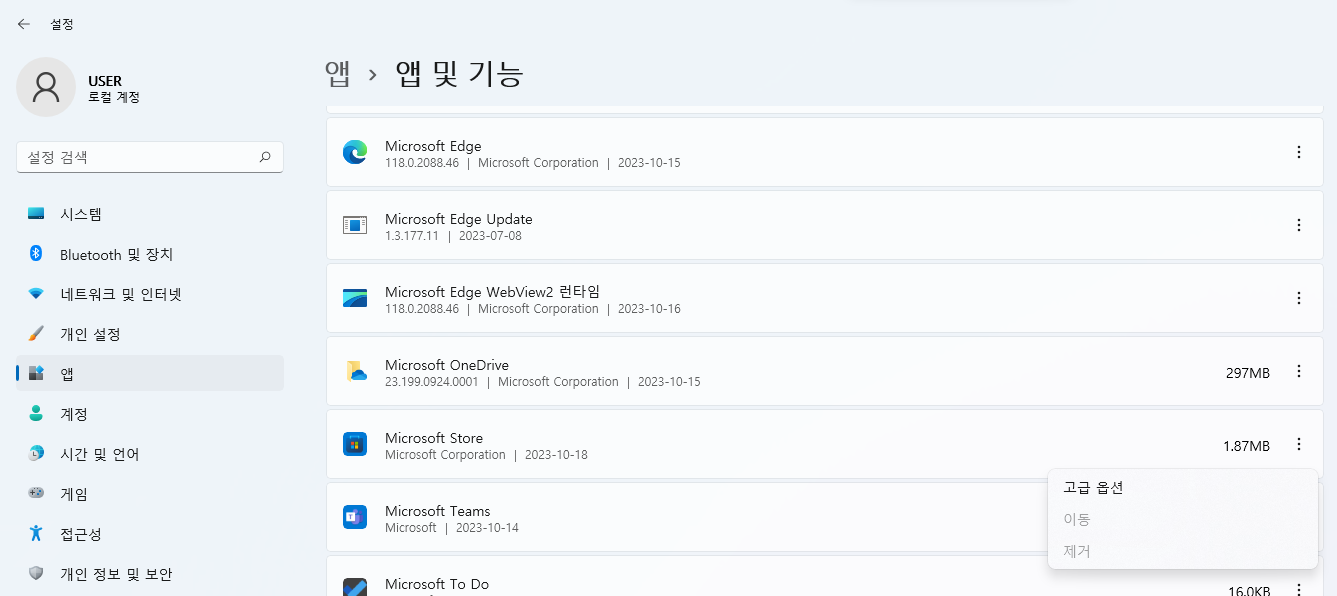This screenshot has width=1337, height=596.
Task: Click the Microsoft To Do icon
Action: (355, 587)
